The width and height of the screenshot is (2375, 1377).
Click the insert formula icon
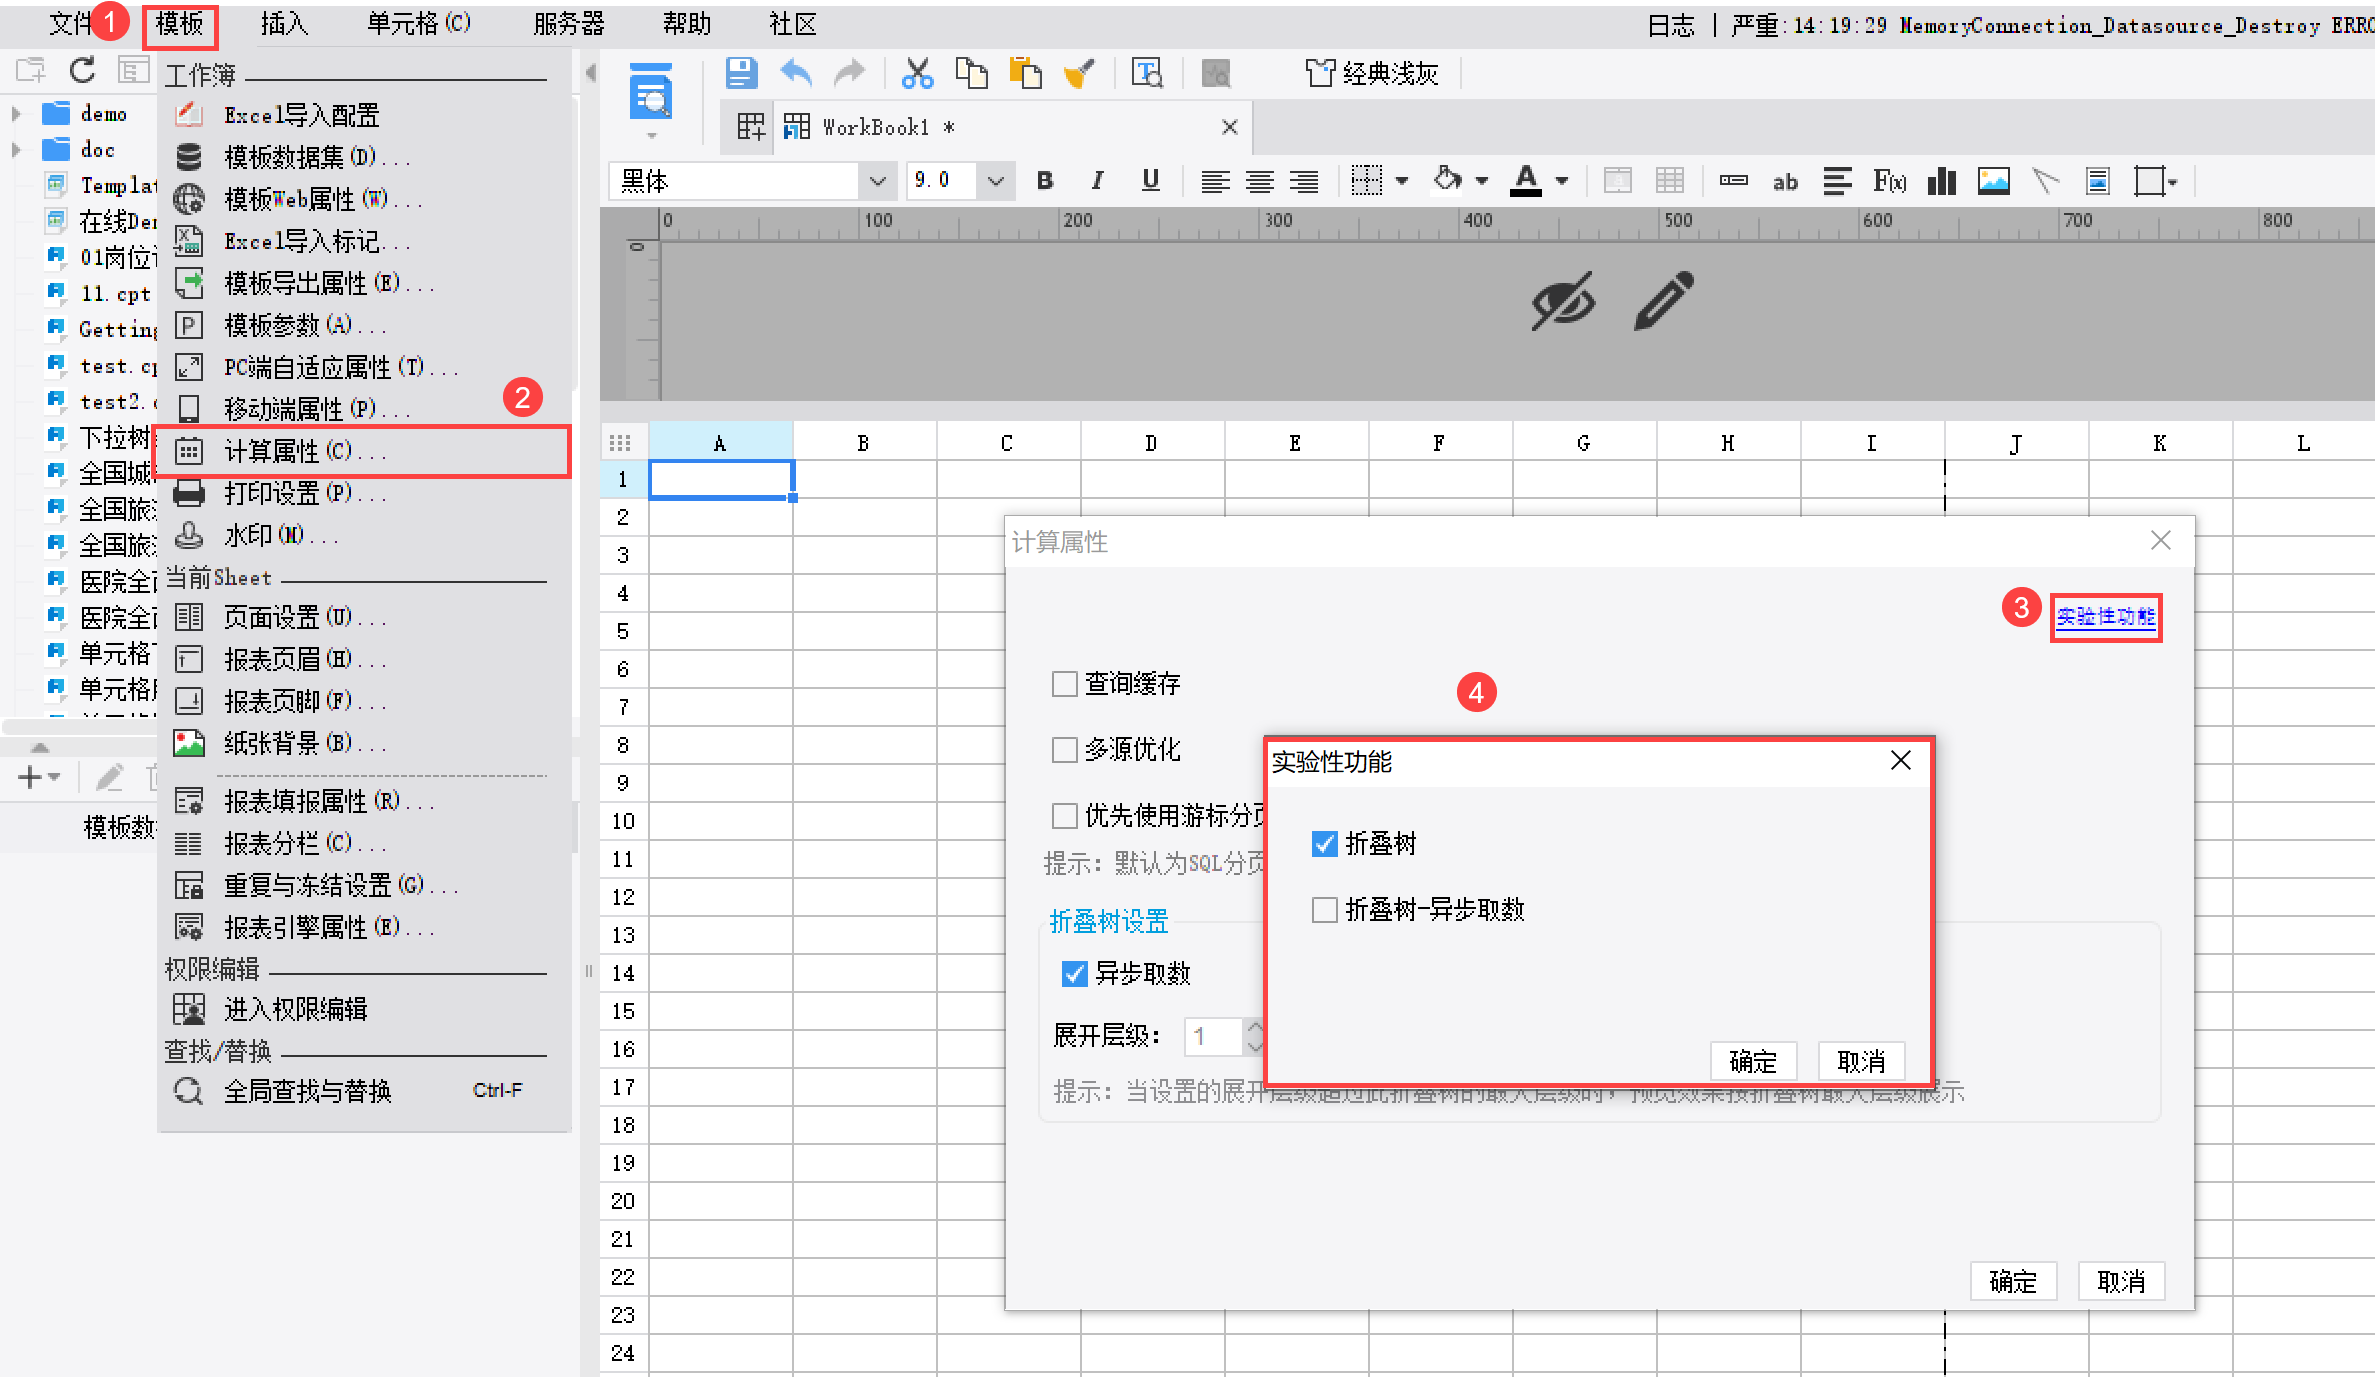(x=1889, y=181)
